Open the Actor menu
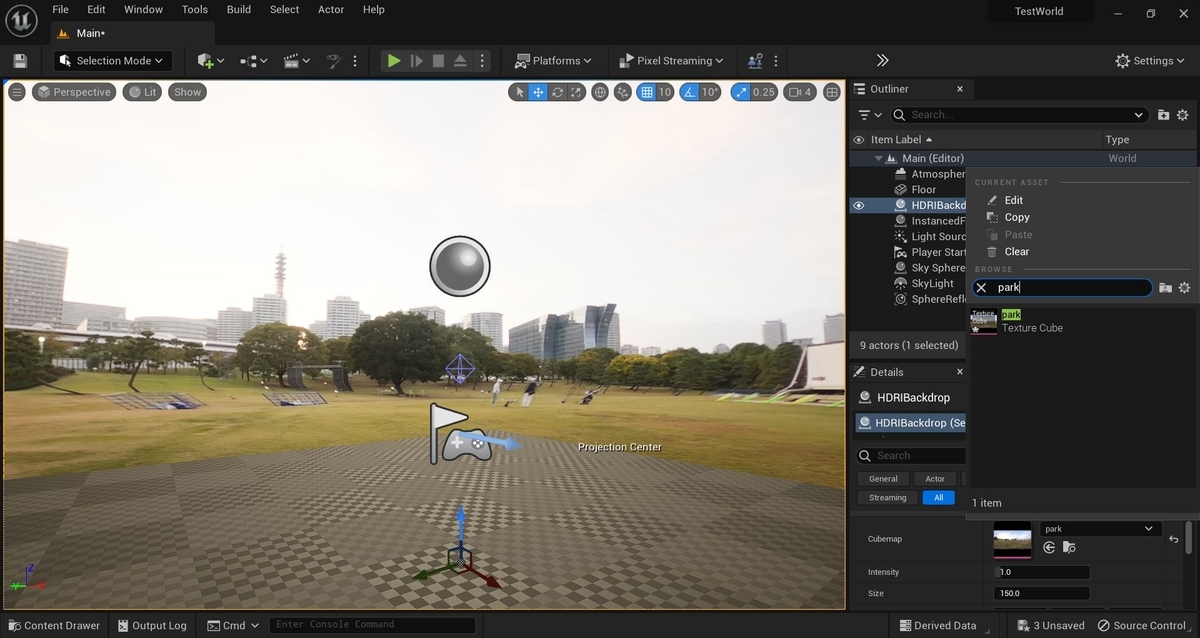 331,10
